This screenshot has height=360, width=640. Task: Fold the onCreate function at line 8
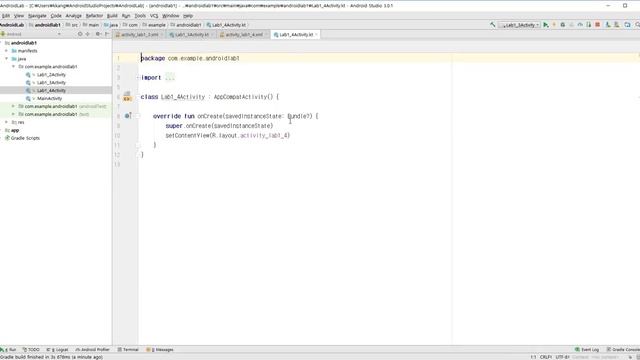(138, 116)
